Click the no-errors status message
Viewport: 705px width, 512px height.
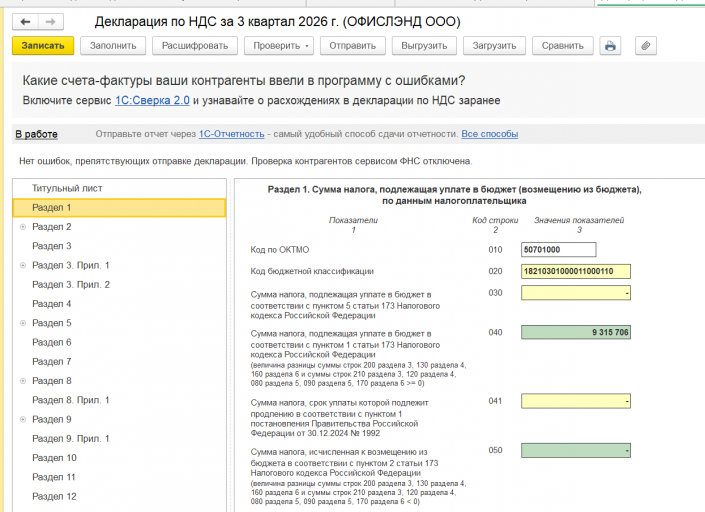245,161
